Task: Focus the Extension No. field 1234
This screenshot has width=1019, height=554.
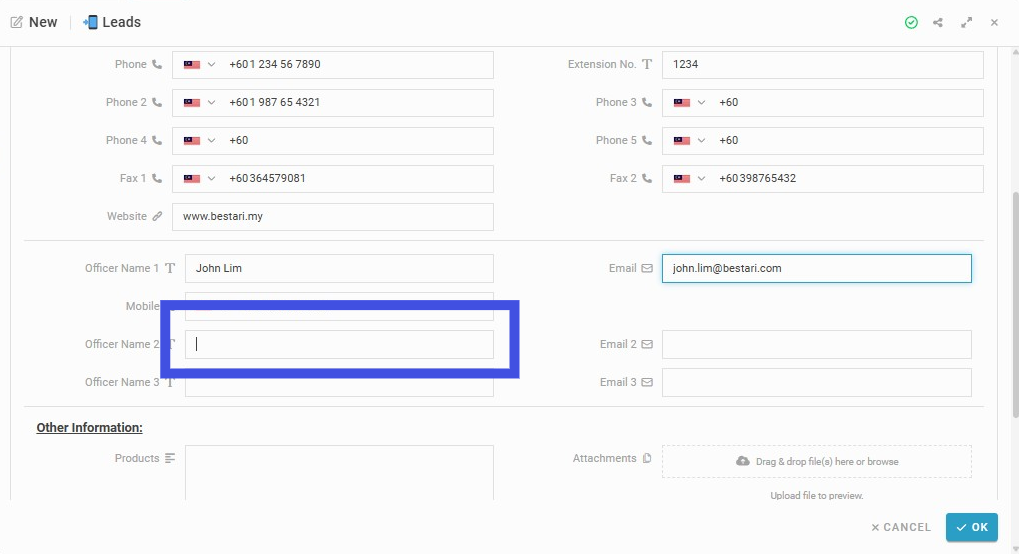Action: 823,65
